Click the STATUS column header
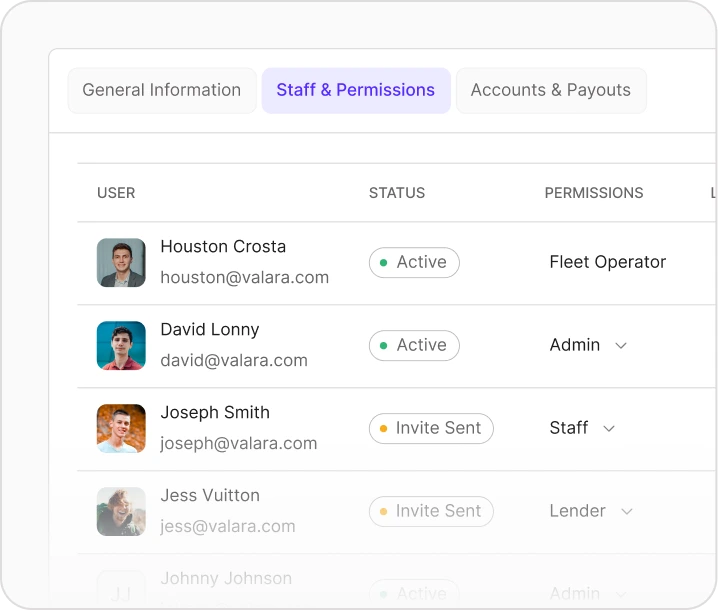 397,193
